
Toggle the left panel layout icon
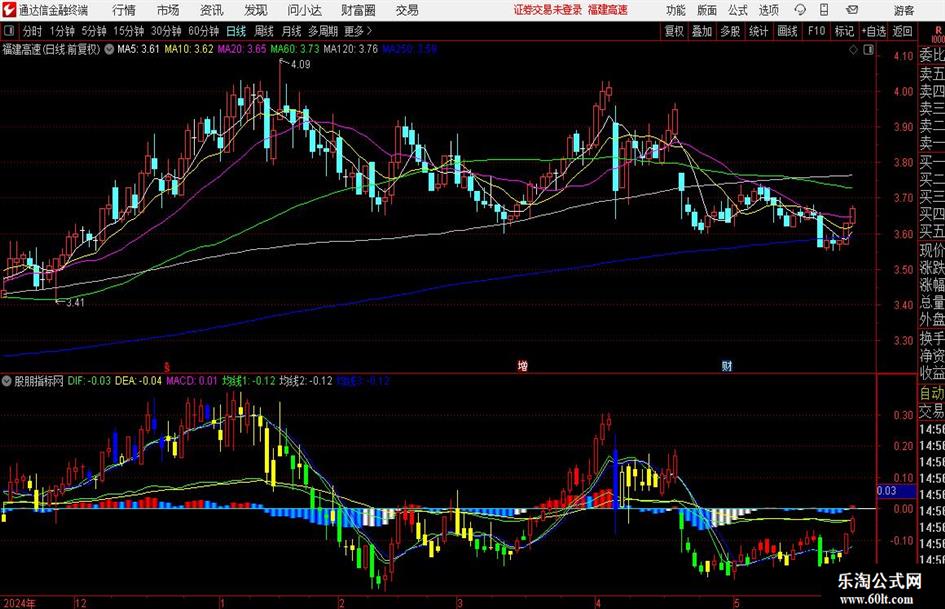tap(8, 31)
